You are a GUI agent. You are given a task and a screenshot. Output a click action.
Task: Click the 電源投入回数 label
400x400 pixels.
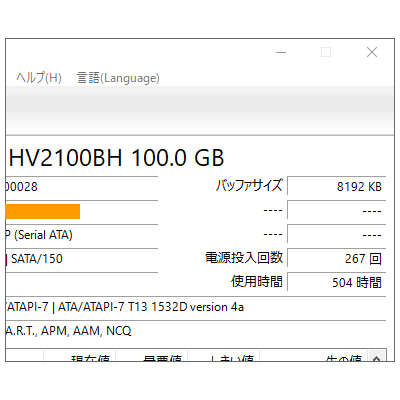click(244, 258)
